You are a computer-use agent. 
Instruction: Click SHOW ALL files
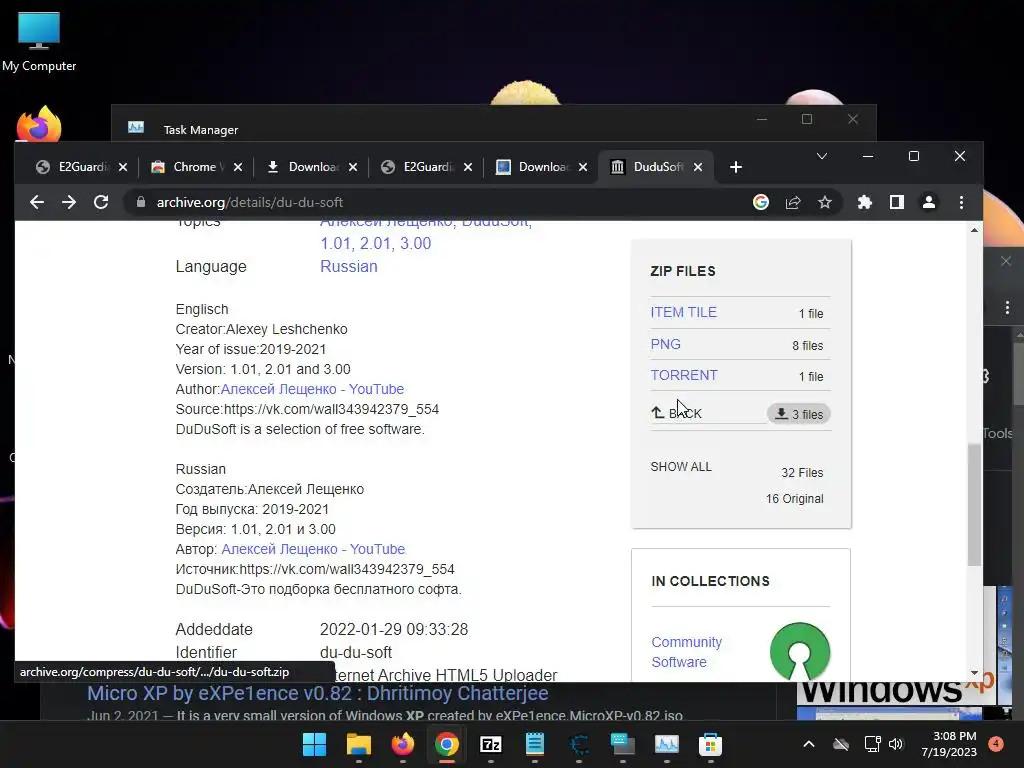(x=681, y=467)
